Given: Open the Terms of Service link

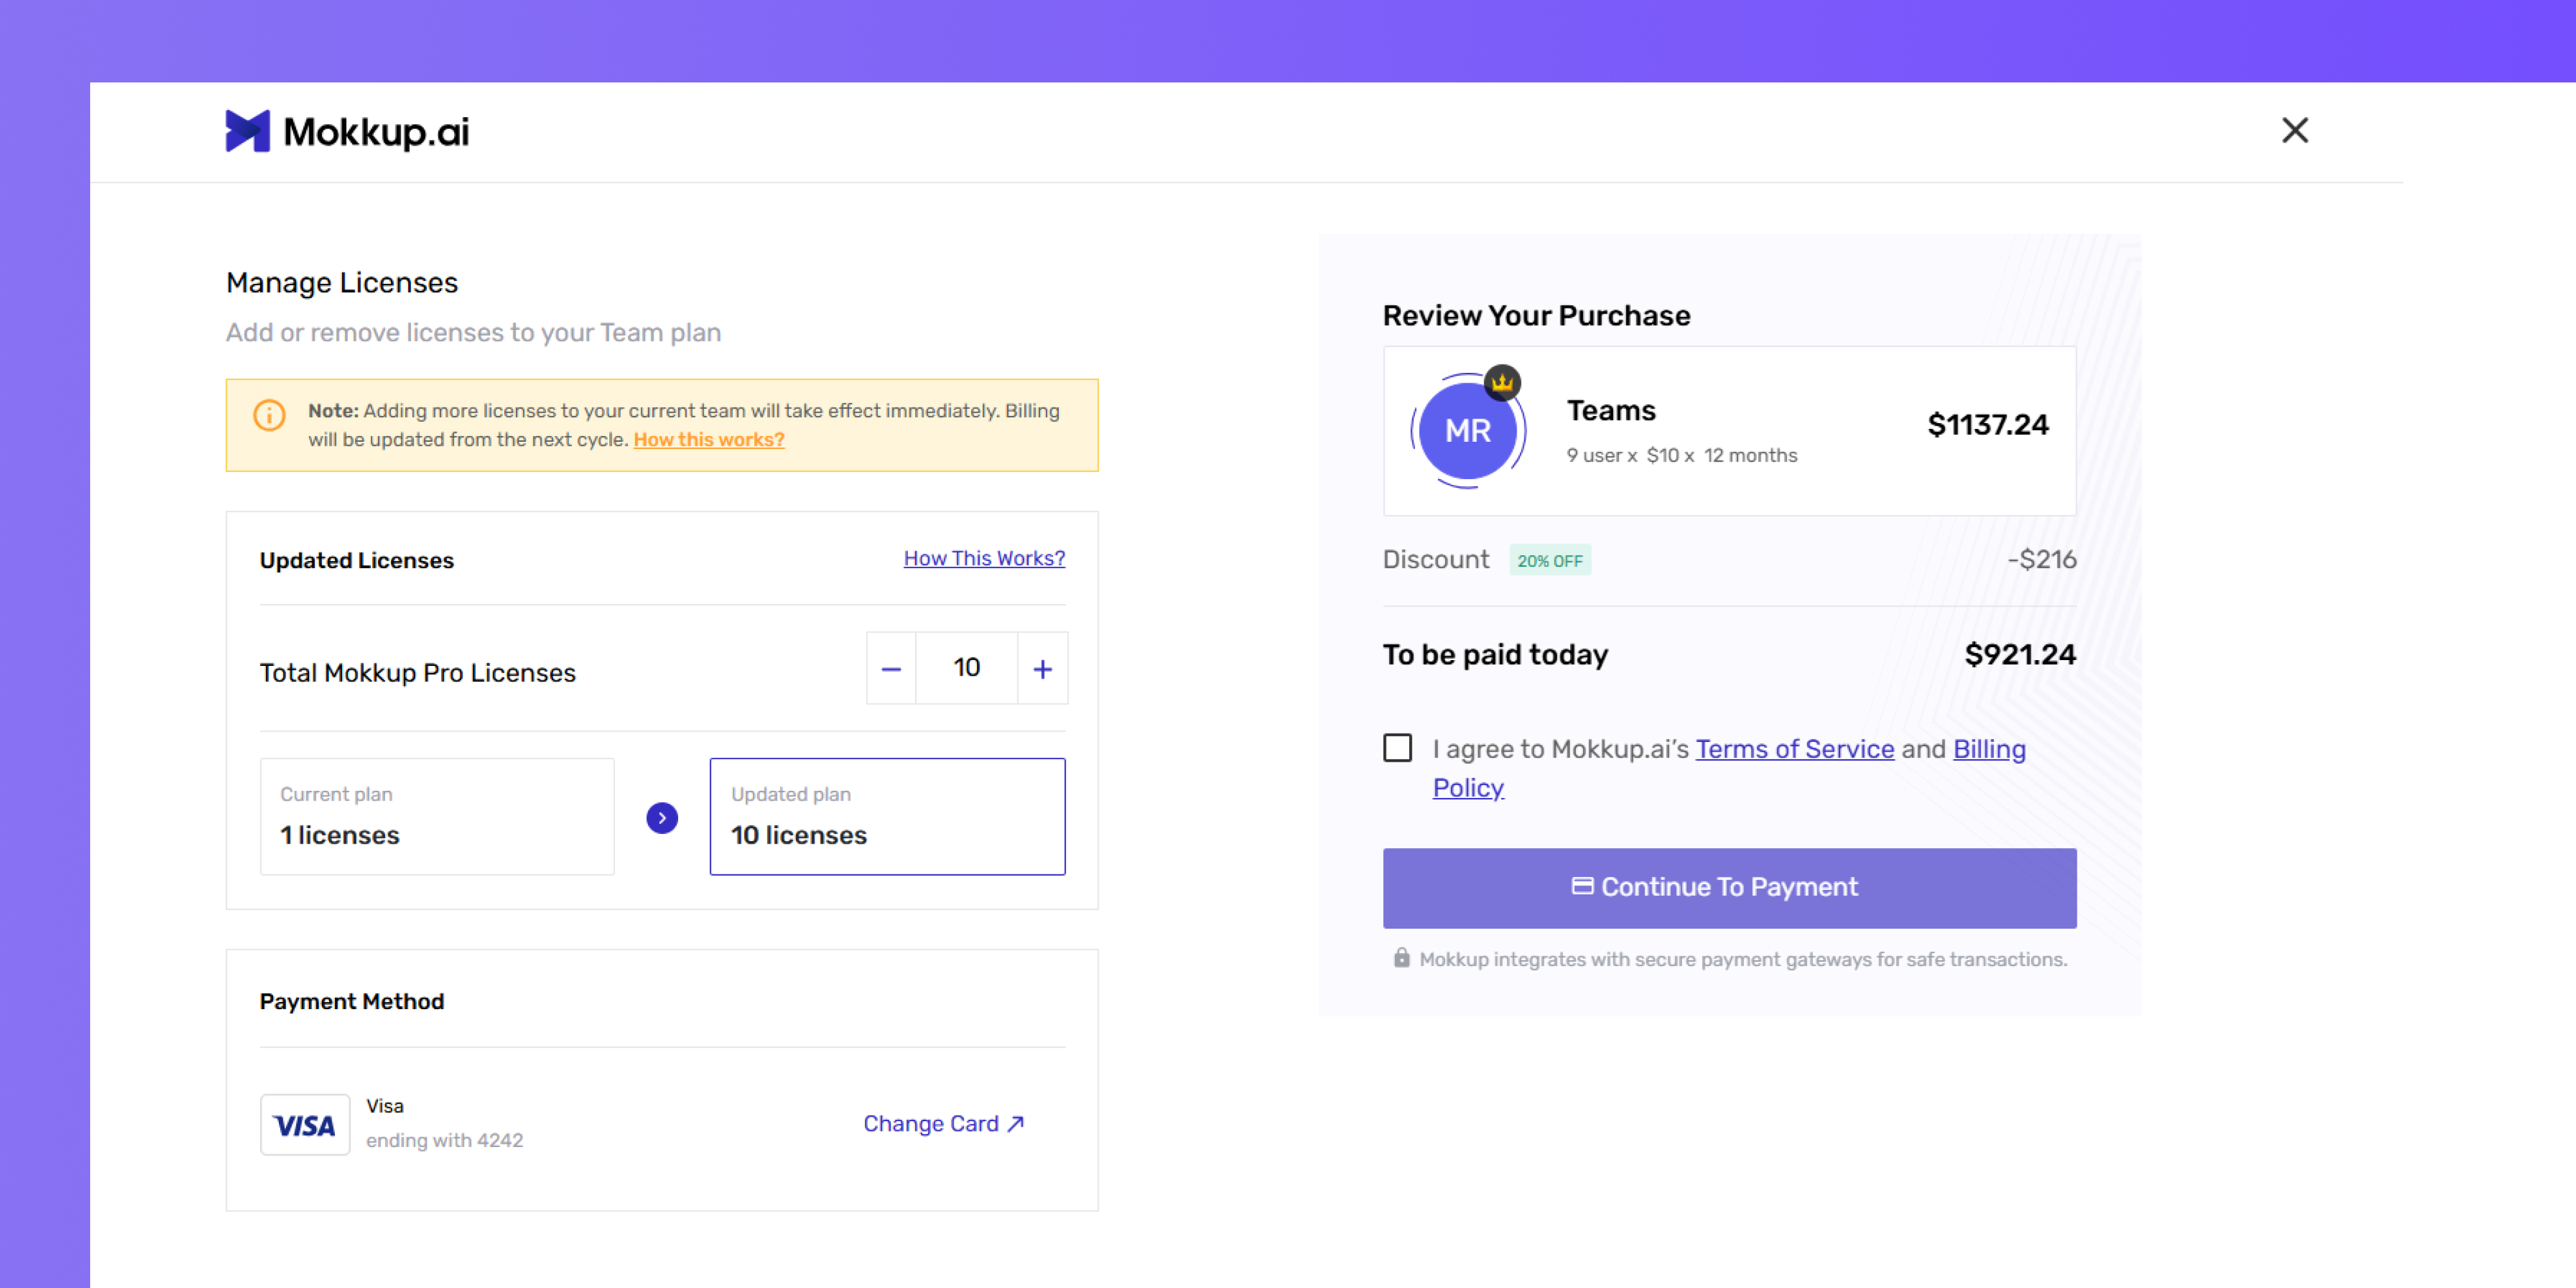Looking at the screenshot, I should click(1794, 749).
